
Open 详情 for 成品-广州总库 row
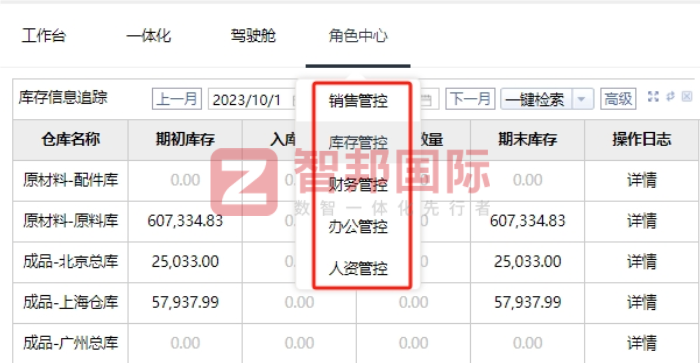click(642, 343)
